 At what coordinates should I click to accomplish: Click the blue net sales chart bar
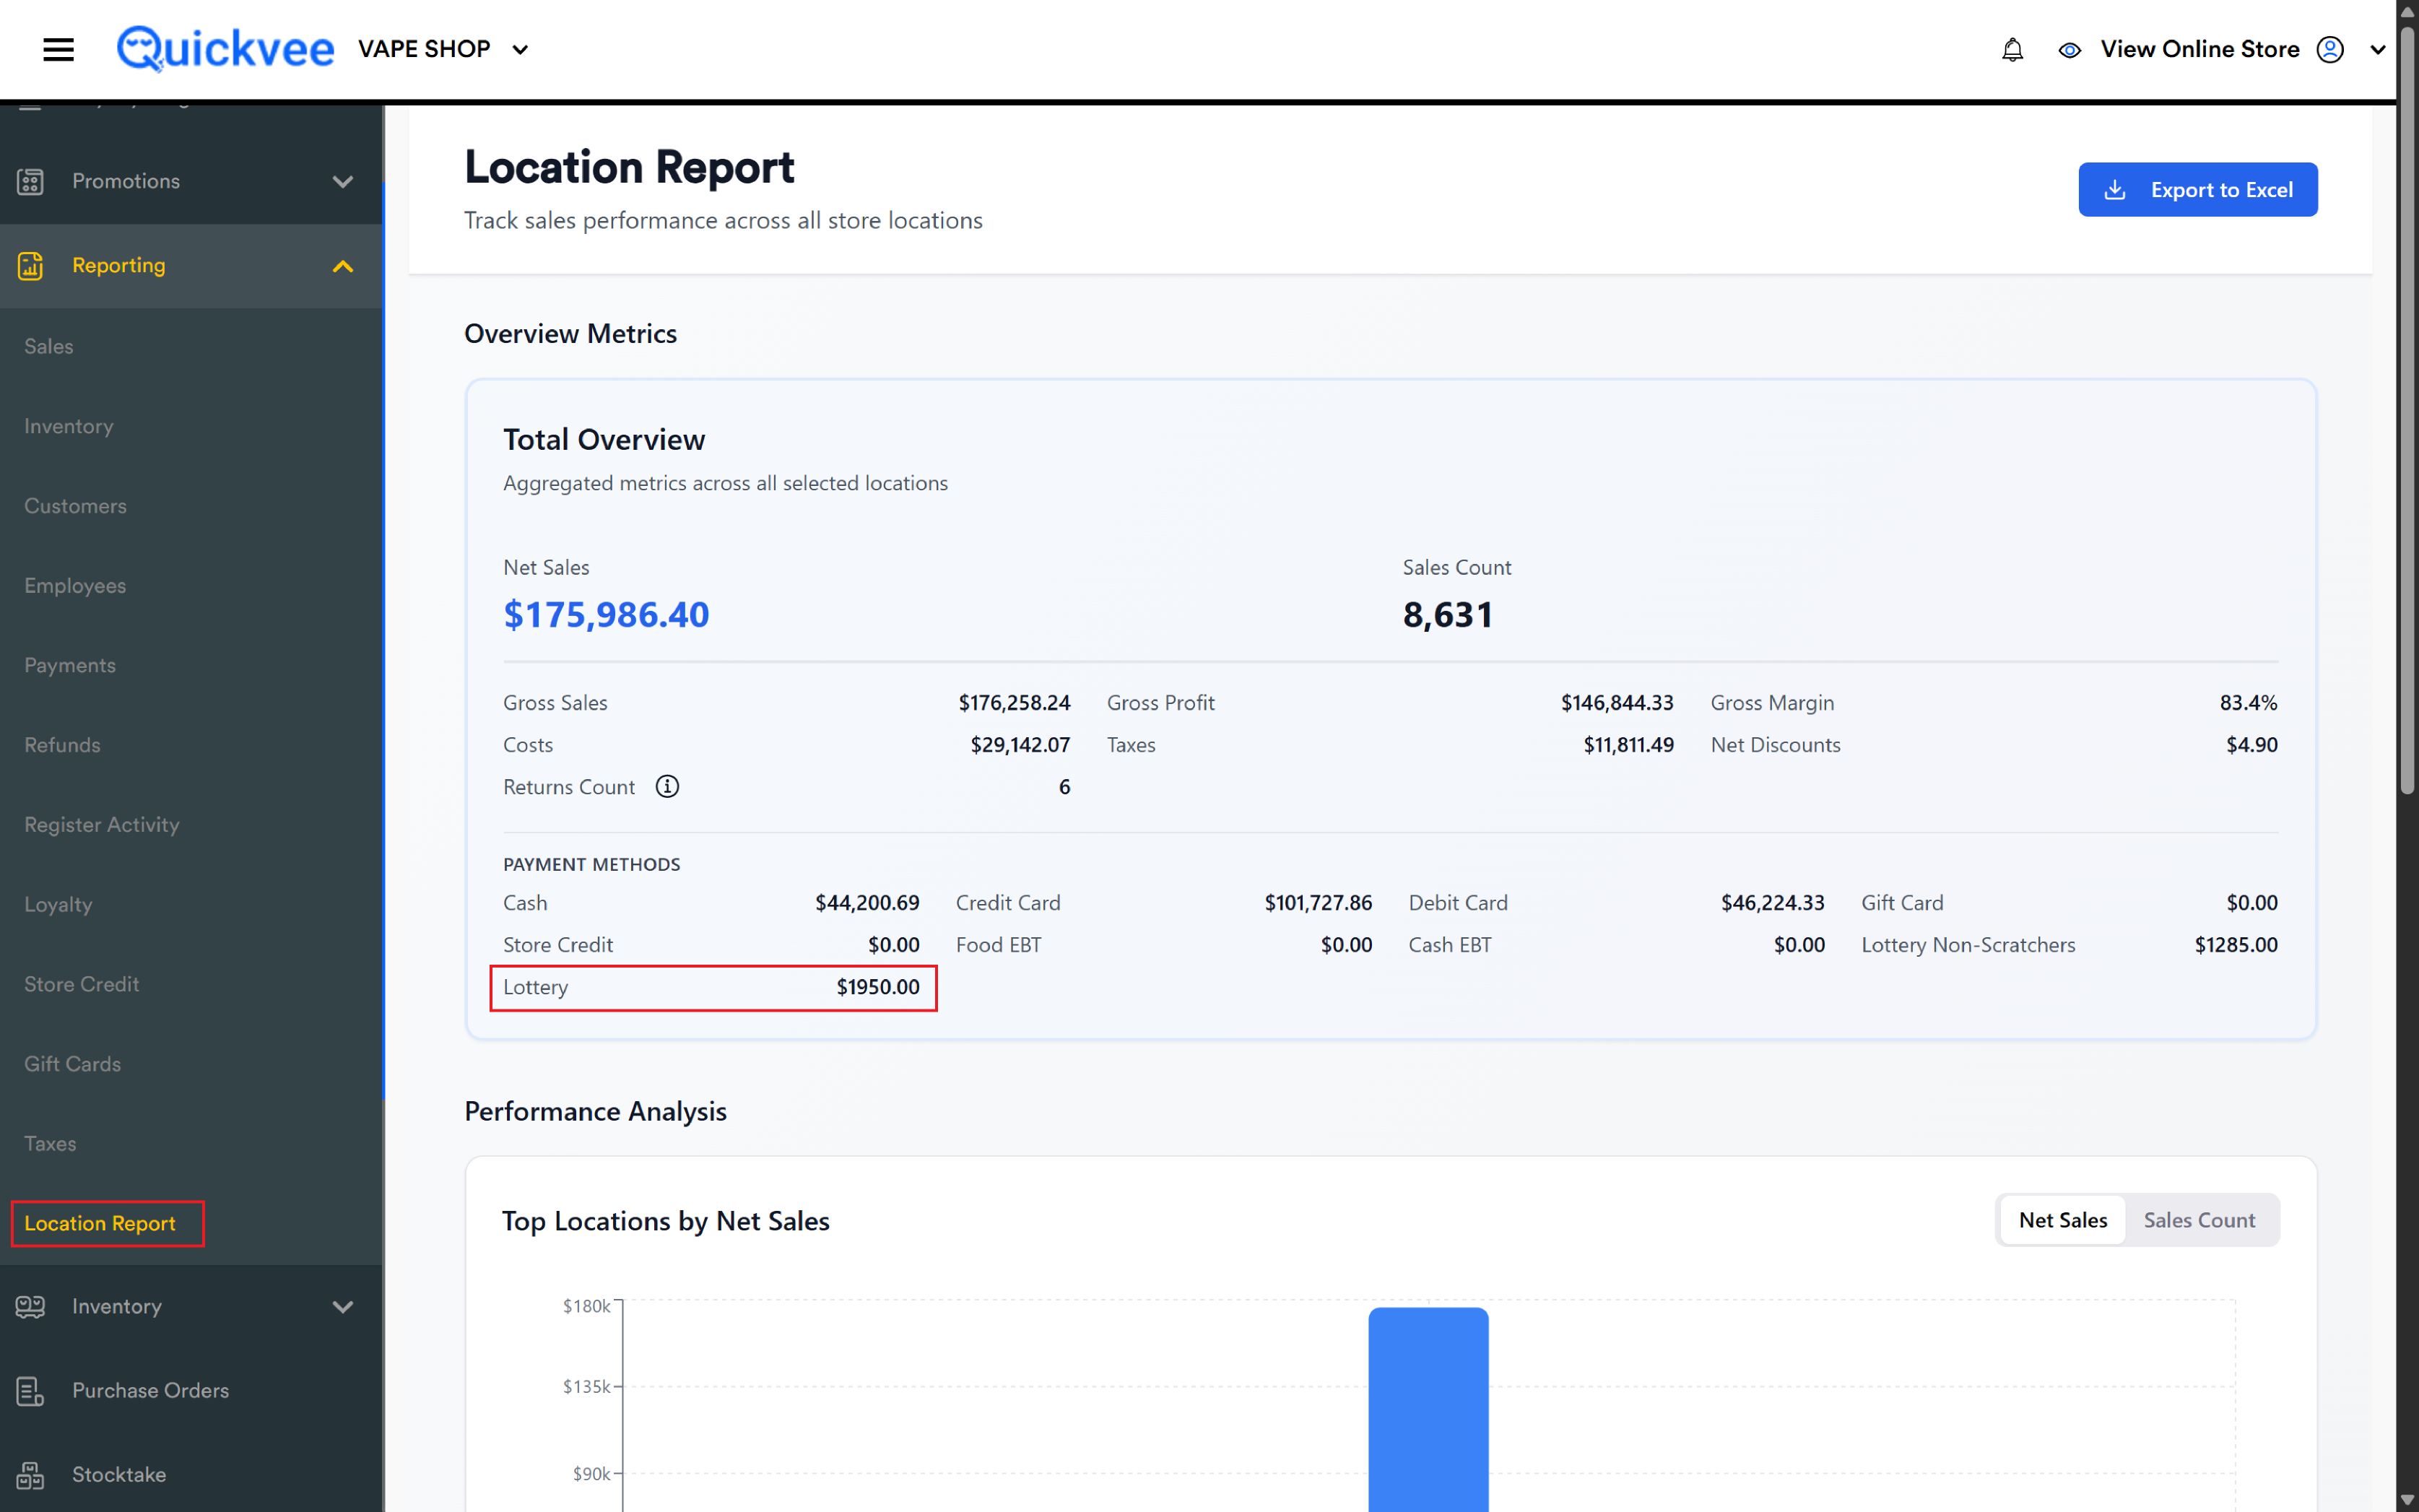pos(1428,1409)
